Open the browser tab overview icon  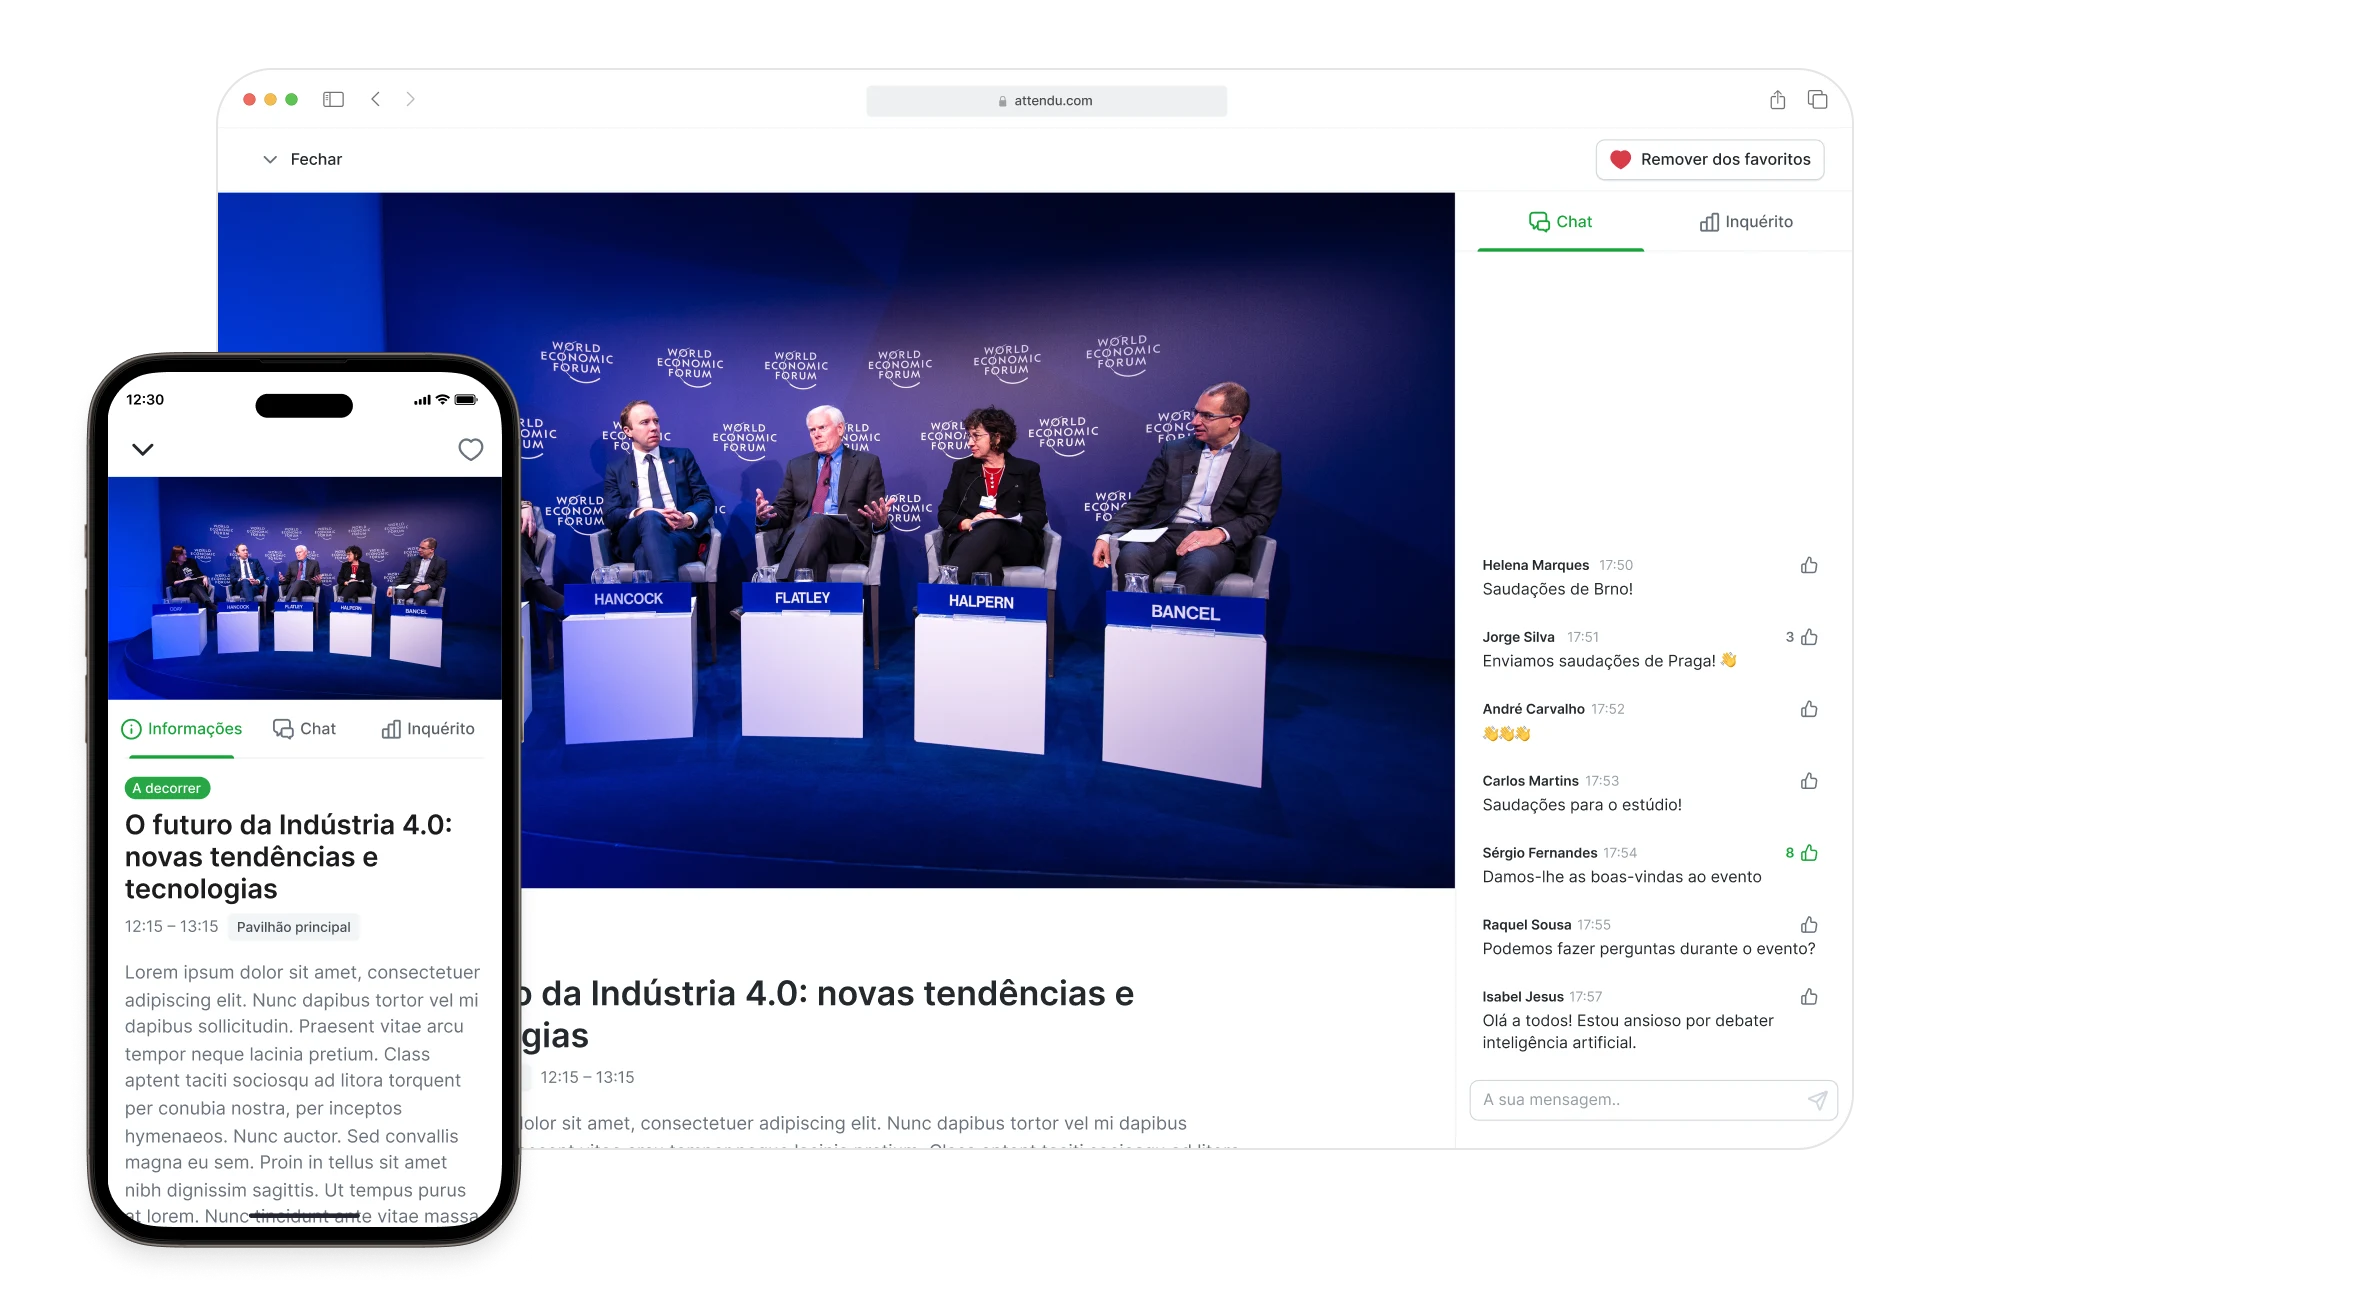pyautogui.click(x=1817, y=99)
